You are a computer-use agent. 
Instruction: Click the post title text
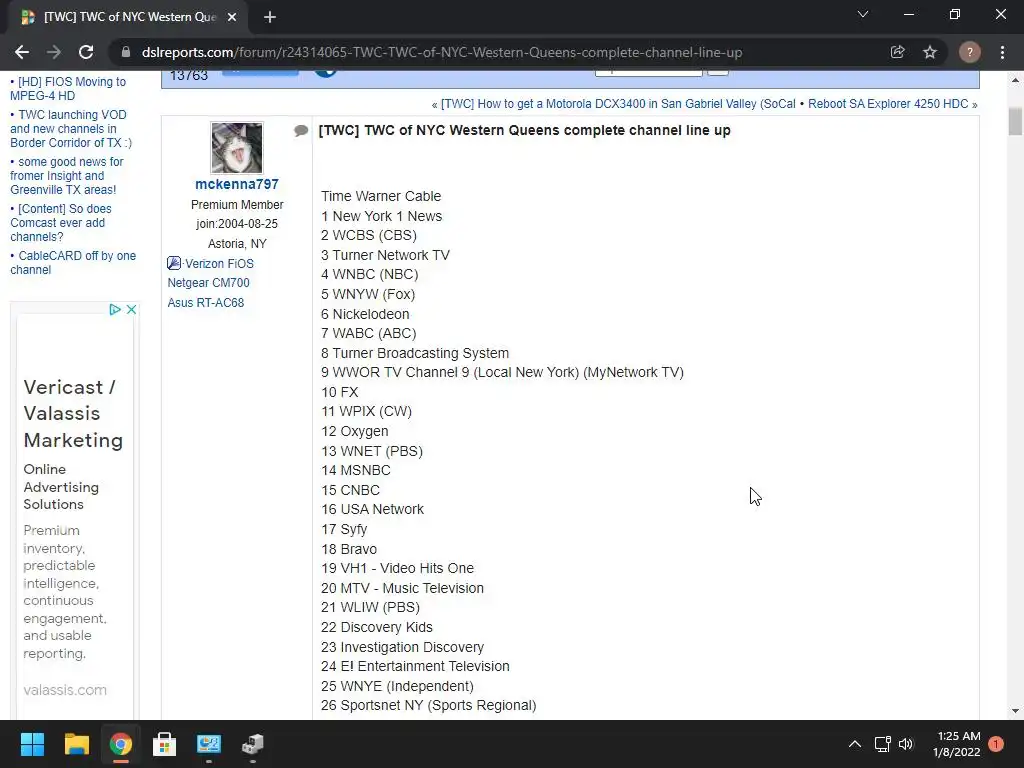(x=524, y=131)
